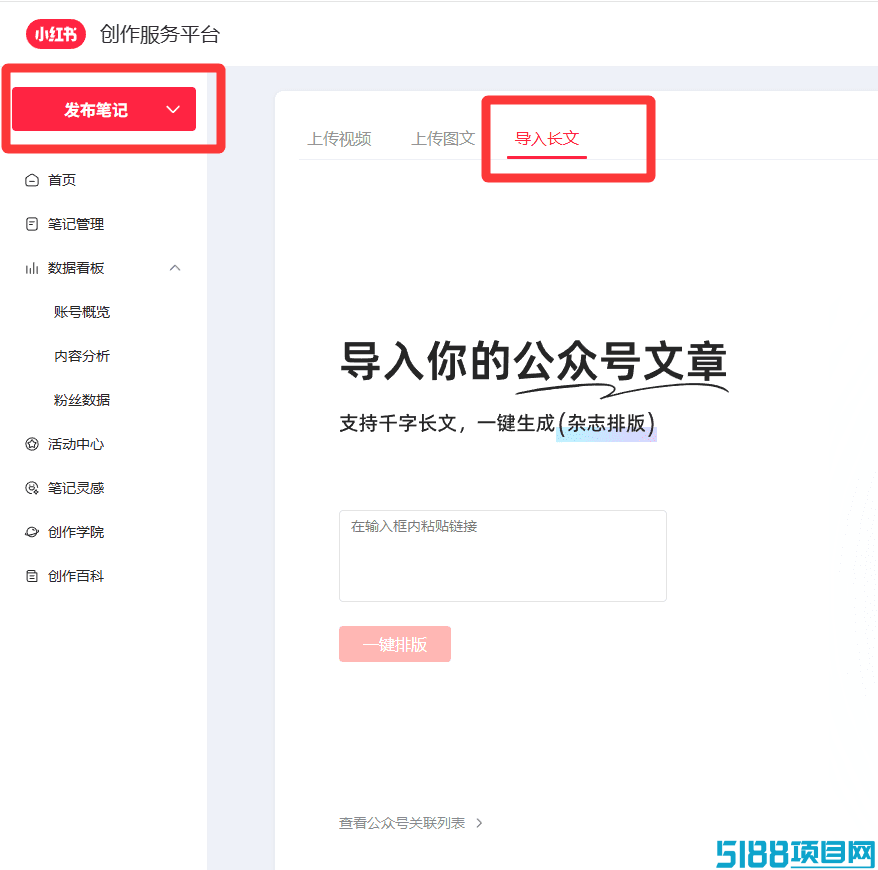Viewport: 878px width, 870px height.
Task: Click the 首页 home icon
Action: click(x=32, y=180)
